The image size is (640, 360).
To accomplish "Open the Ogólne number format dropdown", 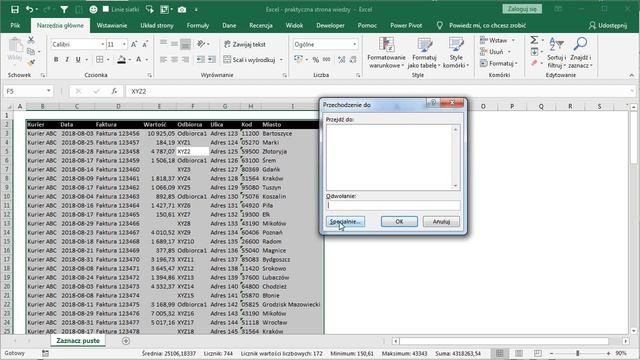I will click(x=354, y=44).
